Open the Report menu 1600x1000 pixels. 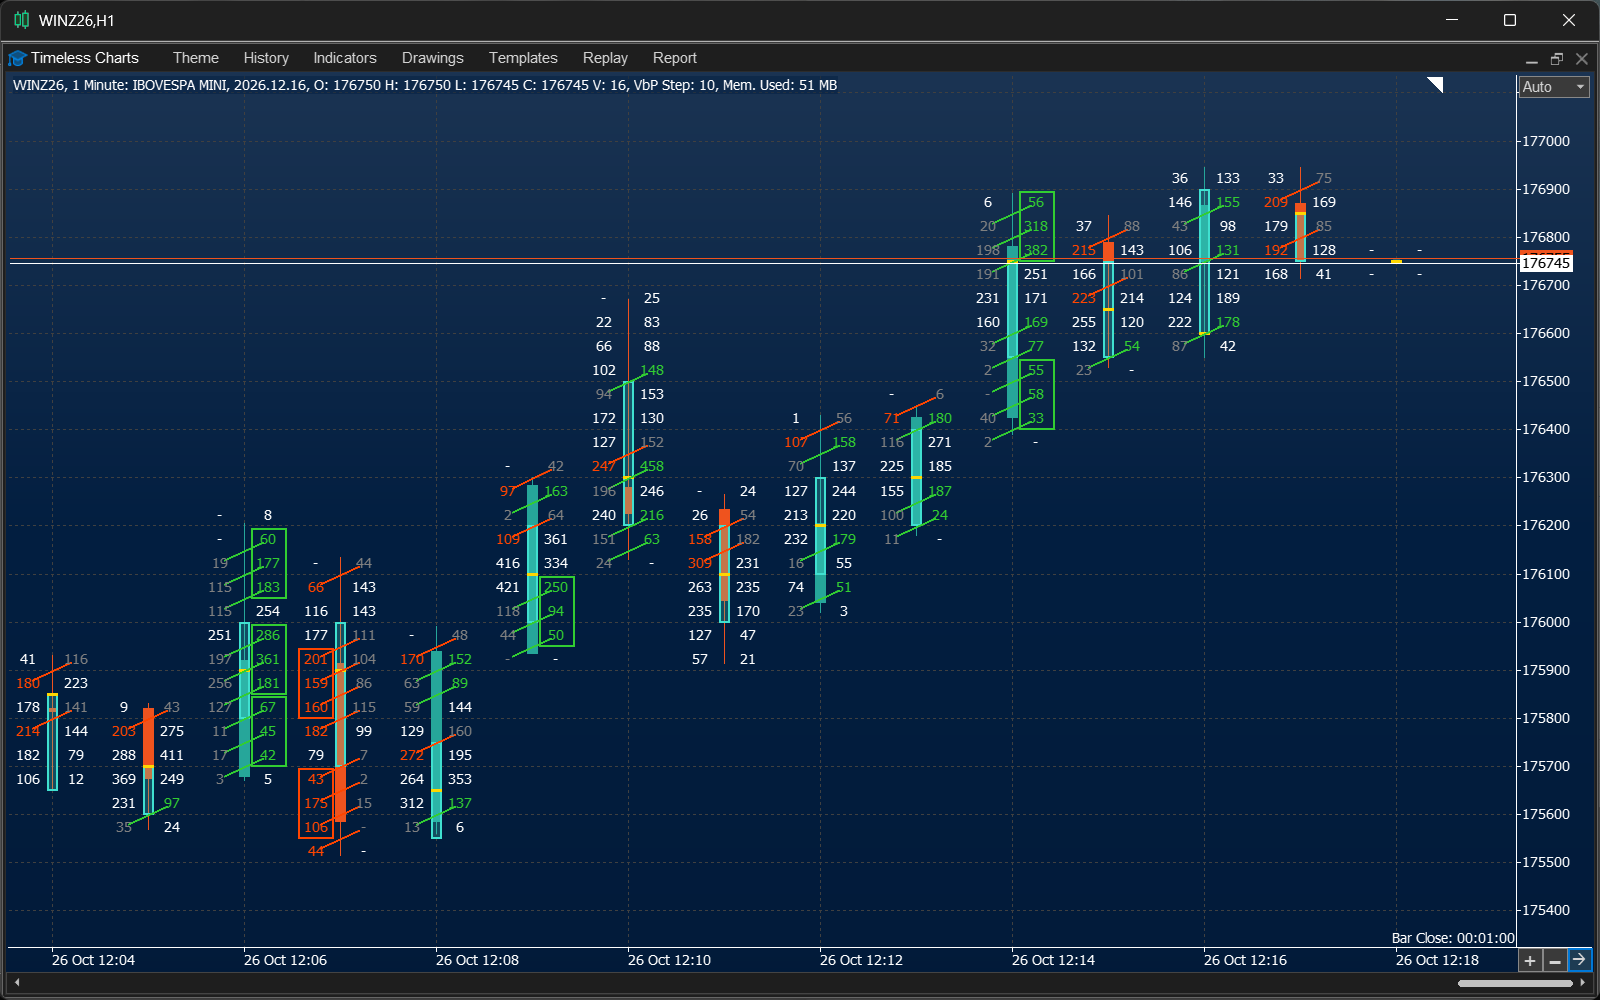tap(675, 58)
